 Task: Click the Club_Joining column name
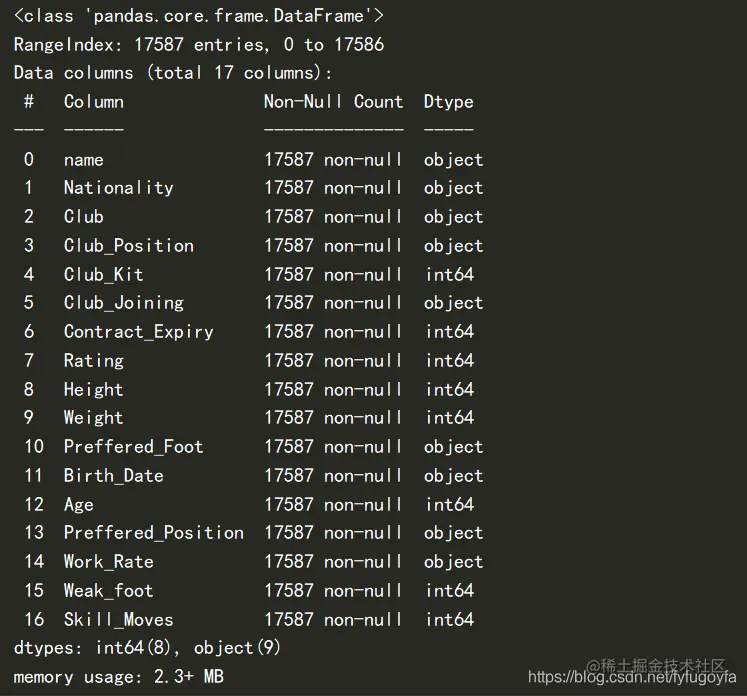(124, 303)
